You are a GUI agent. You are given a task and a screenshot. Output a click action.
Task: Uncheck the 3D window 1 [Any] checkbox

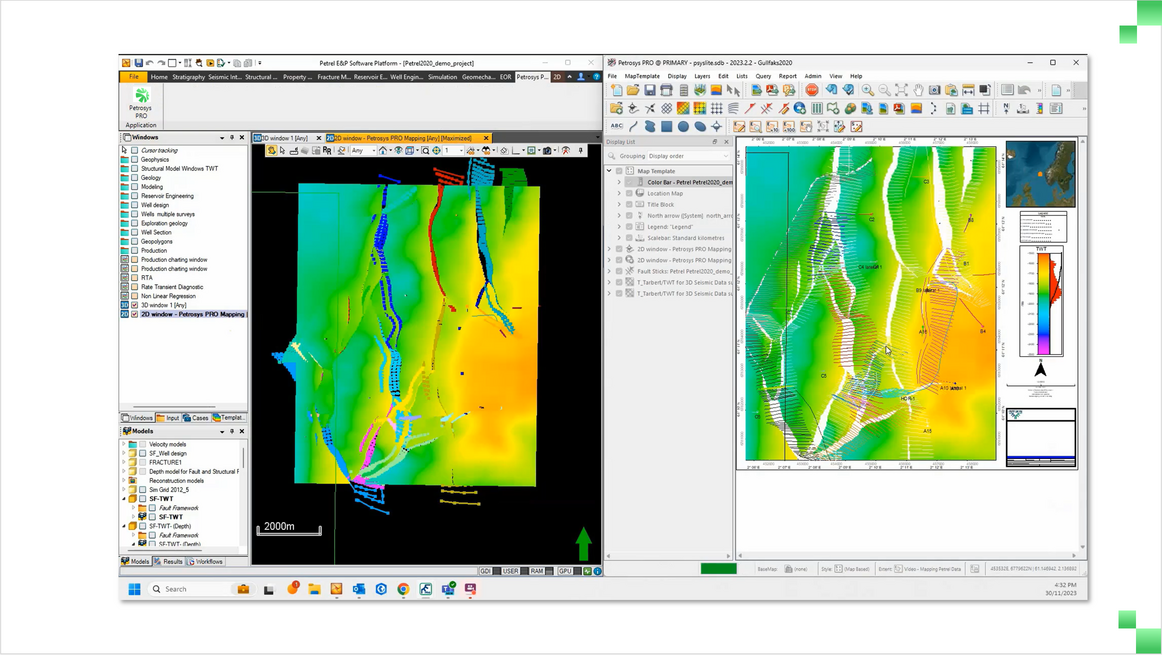pyautogui.click(x=135, y=305)
